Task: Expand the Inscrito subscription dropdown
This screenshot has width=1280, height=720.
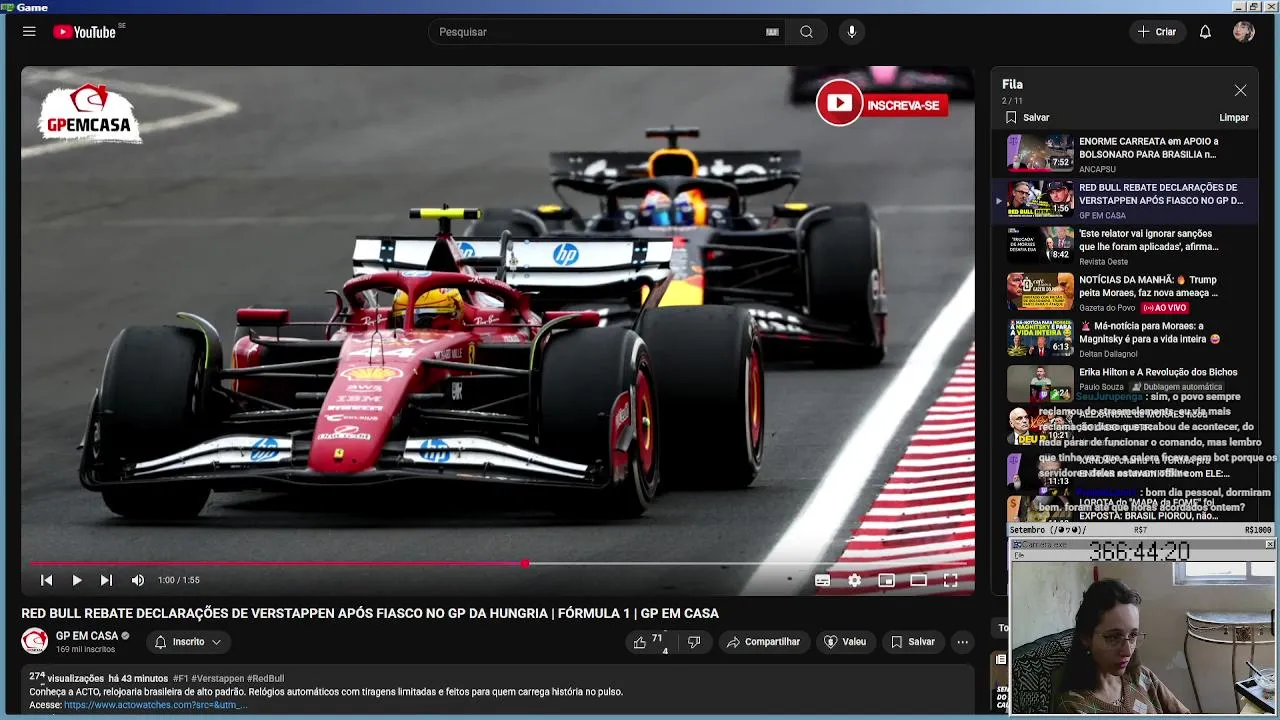Action: pos(188,642)
